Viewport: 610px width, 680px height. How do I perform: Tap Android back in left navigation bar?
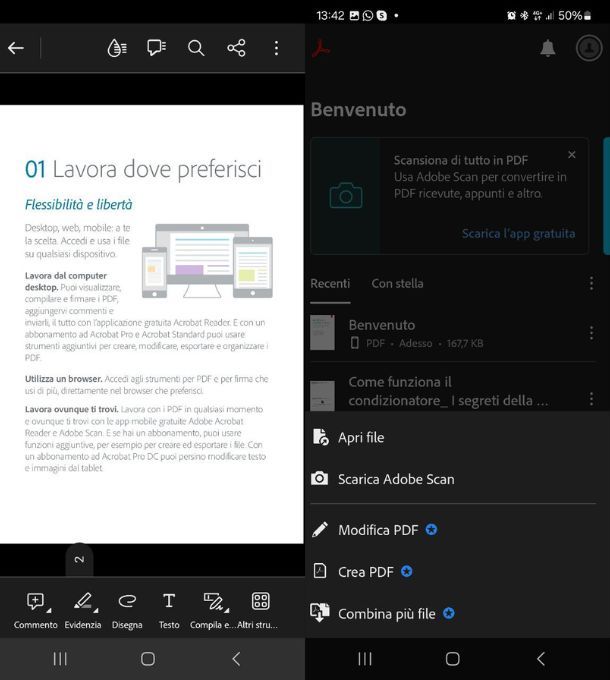[x=236, y=659]
